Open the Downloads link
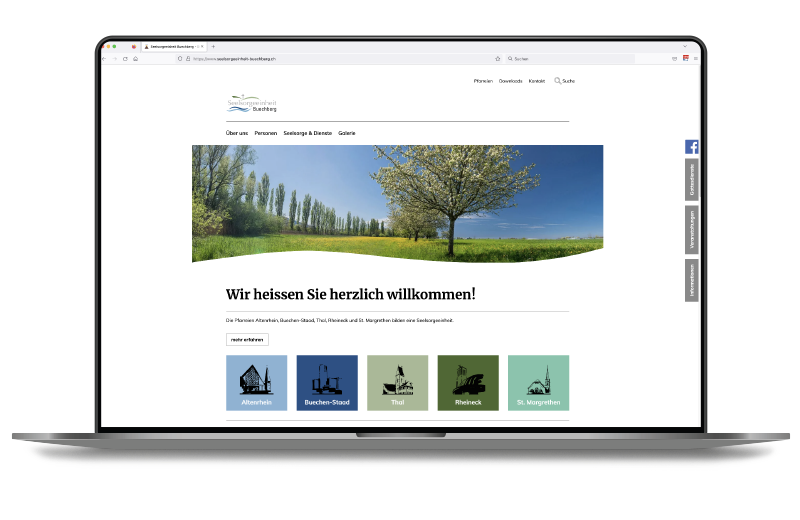The image size is (800, 520). 510,80
